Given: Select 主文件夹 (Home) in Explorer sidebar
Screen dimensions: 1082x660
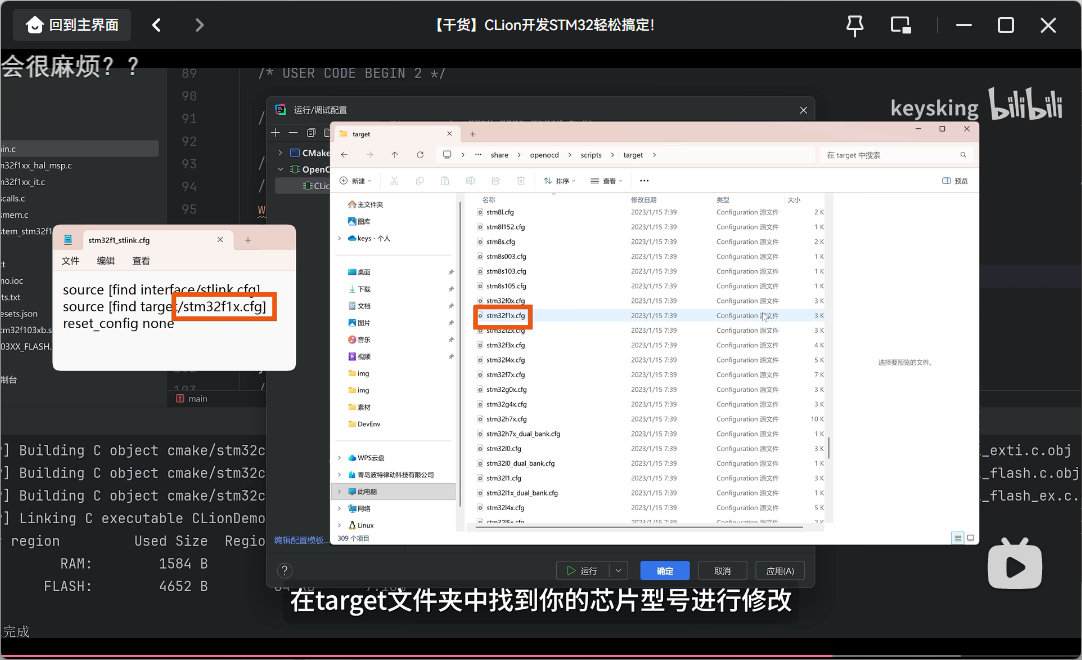Looking at the screenshot, I should (x=366, y=204).
